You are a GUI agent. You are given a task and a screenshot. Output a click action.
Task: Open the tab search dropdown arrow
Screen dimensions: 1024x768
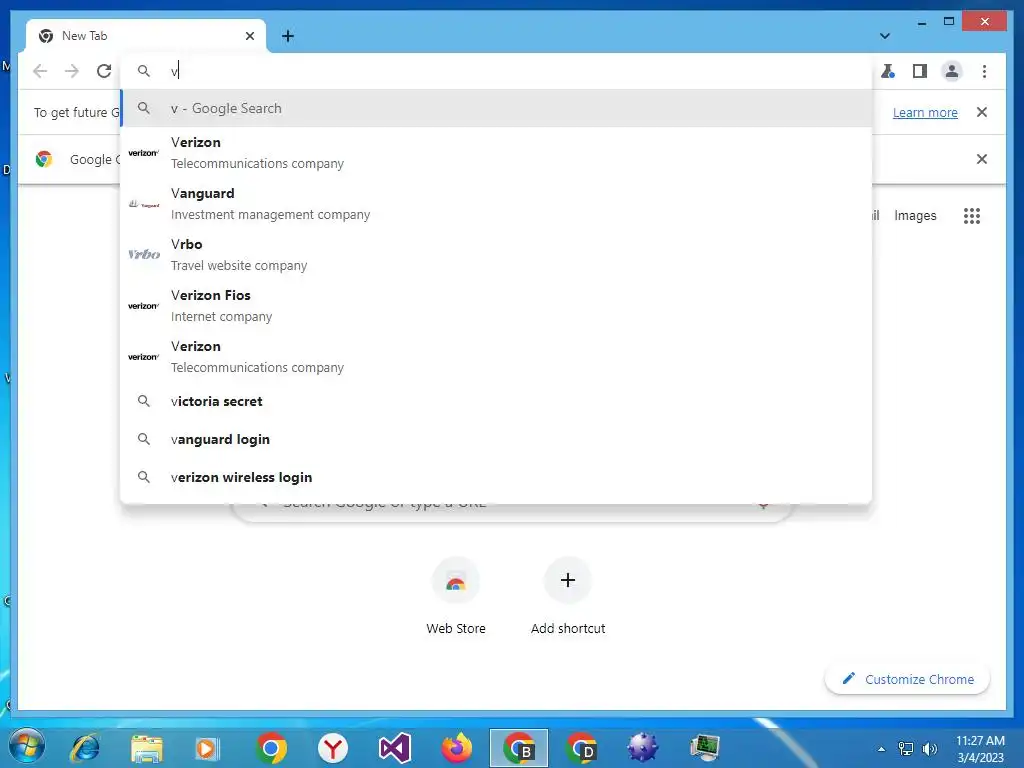(885, 36)
